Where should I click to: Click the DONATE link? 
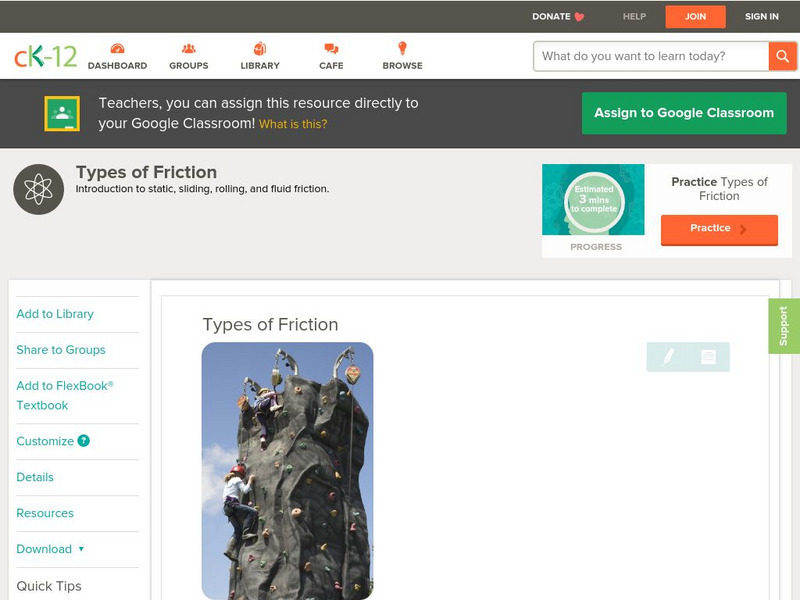click(551, 17)
